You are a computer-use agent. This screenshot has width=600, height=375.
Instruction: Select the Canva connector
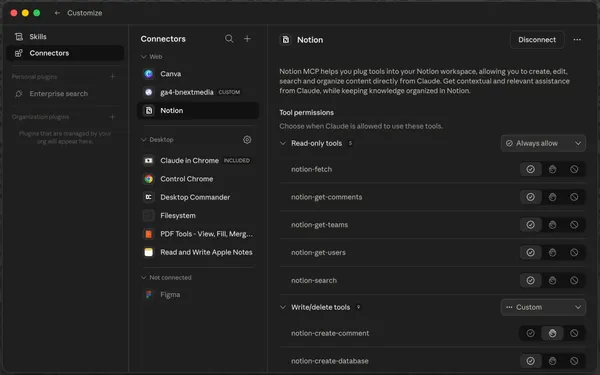198,74
